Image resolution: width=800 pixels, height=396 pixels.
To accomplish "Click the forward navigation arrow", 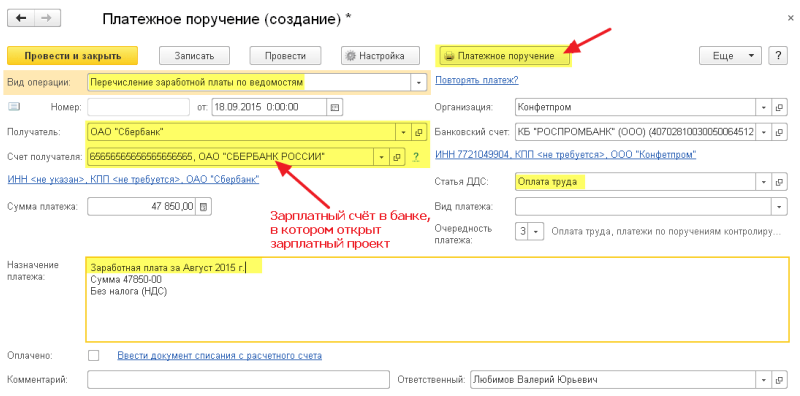I will (x=47, y=18).
